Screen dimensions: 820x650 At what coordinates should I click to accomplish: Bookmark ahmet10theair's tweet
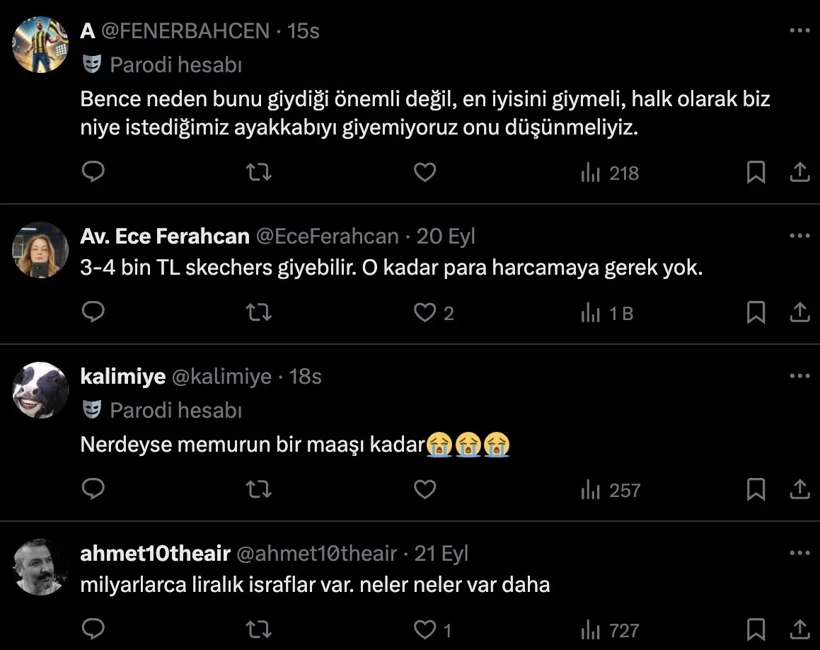point(756,629)
